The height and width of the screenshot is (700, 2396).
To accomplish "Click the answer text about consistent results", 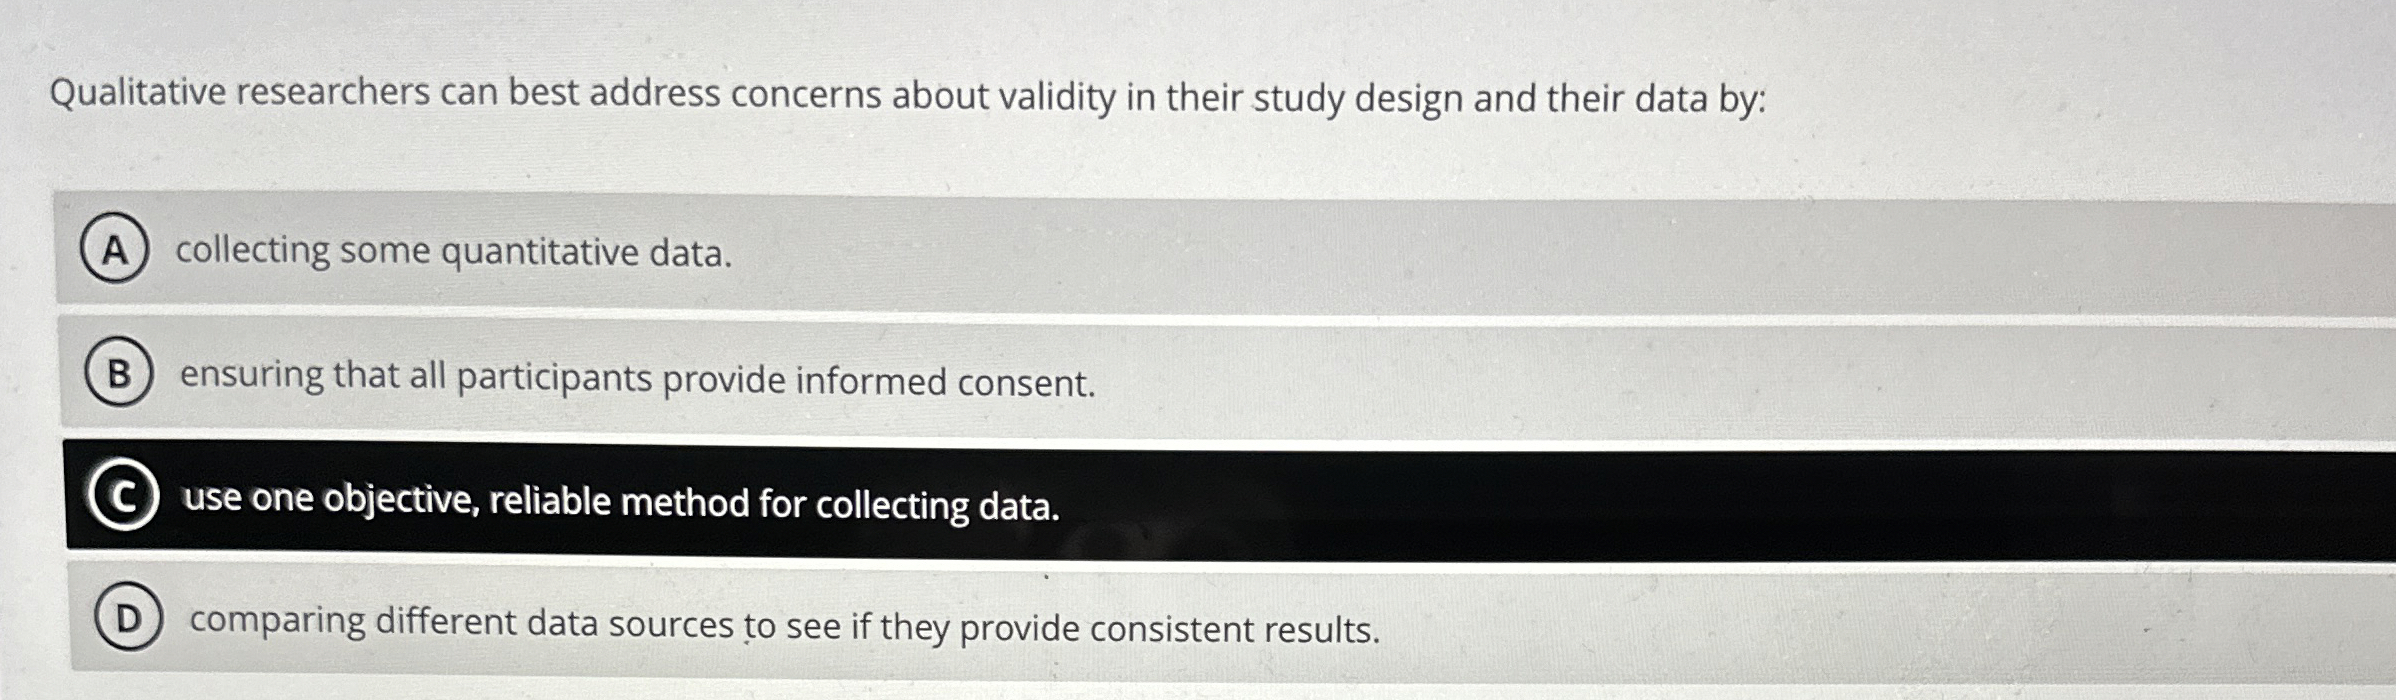I will [782, 623].
